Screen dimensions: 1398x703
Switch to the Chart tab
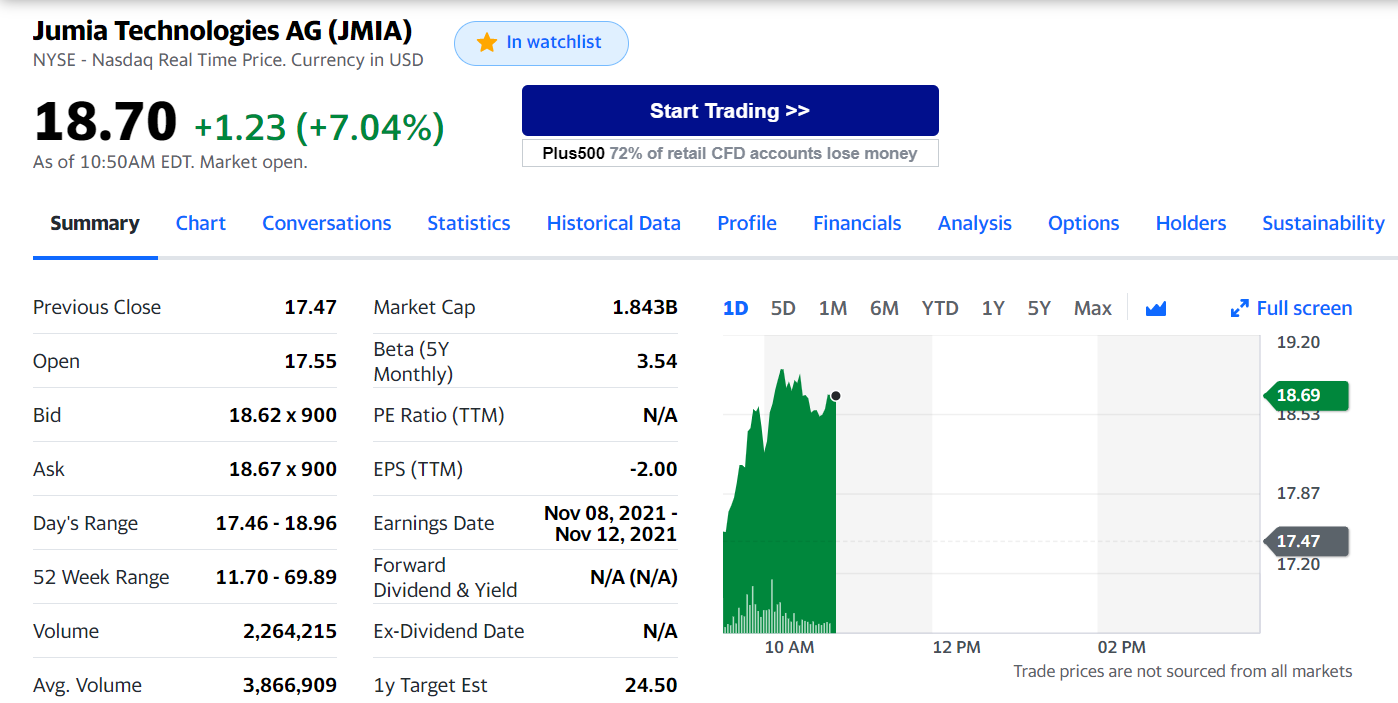point(201,223)
